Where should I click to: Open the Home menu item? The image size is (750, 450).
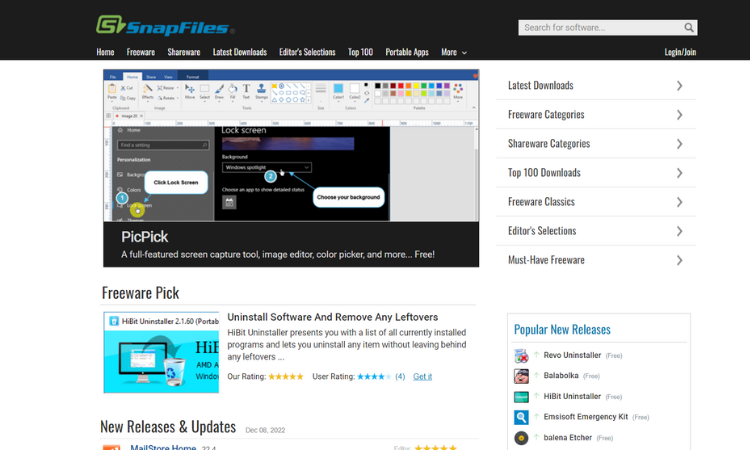(x=105, y=52)
